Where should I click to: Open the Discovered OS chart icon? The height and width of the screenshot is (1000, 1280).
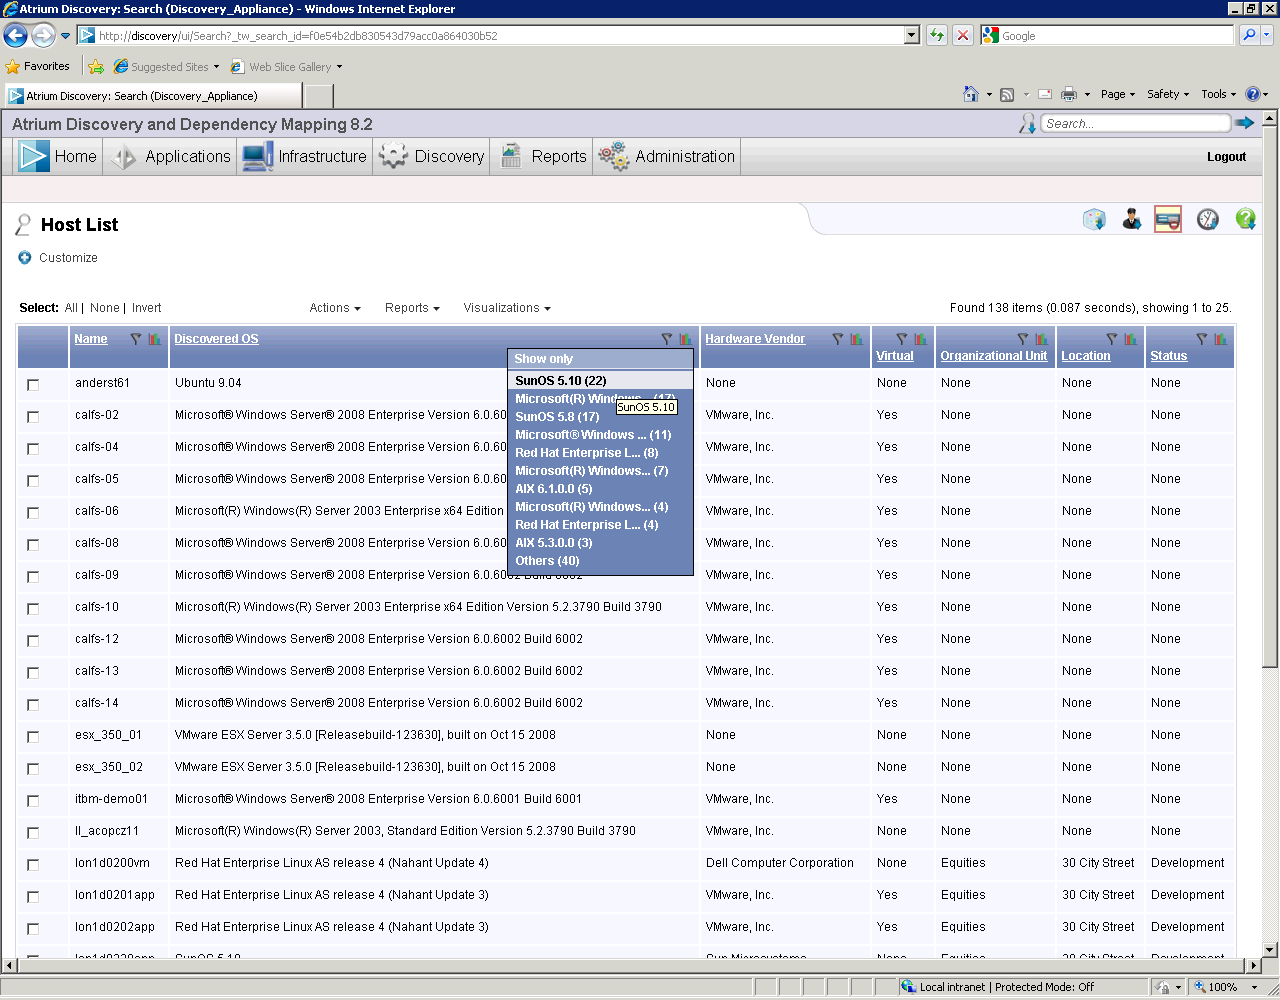(686, 339)
